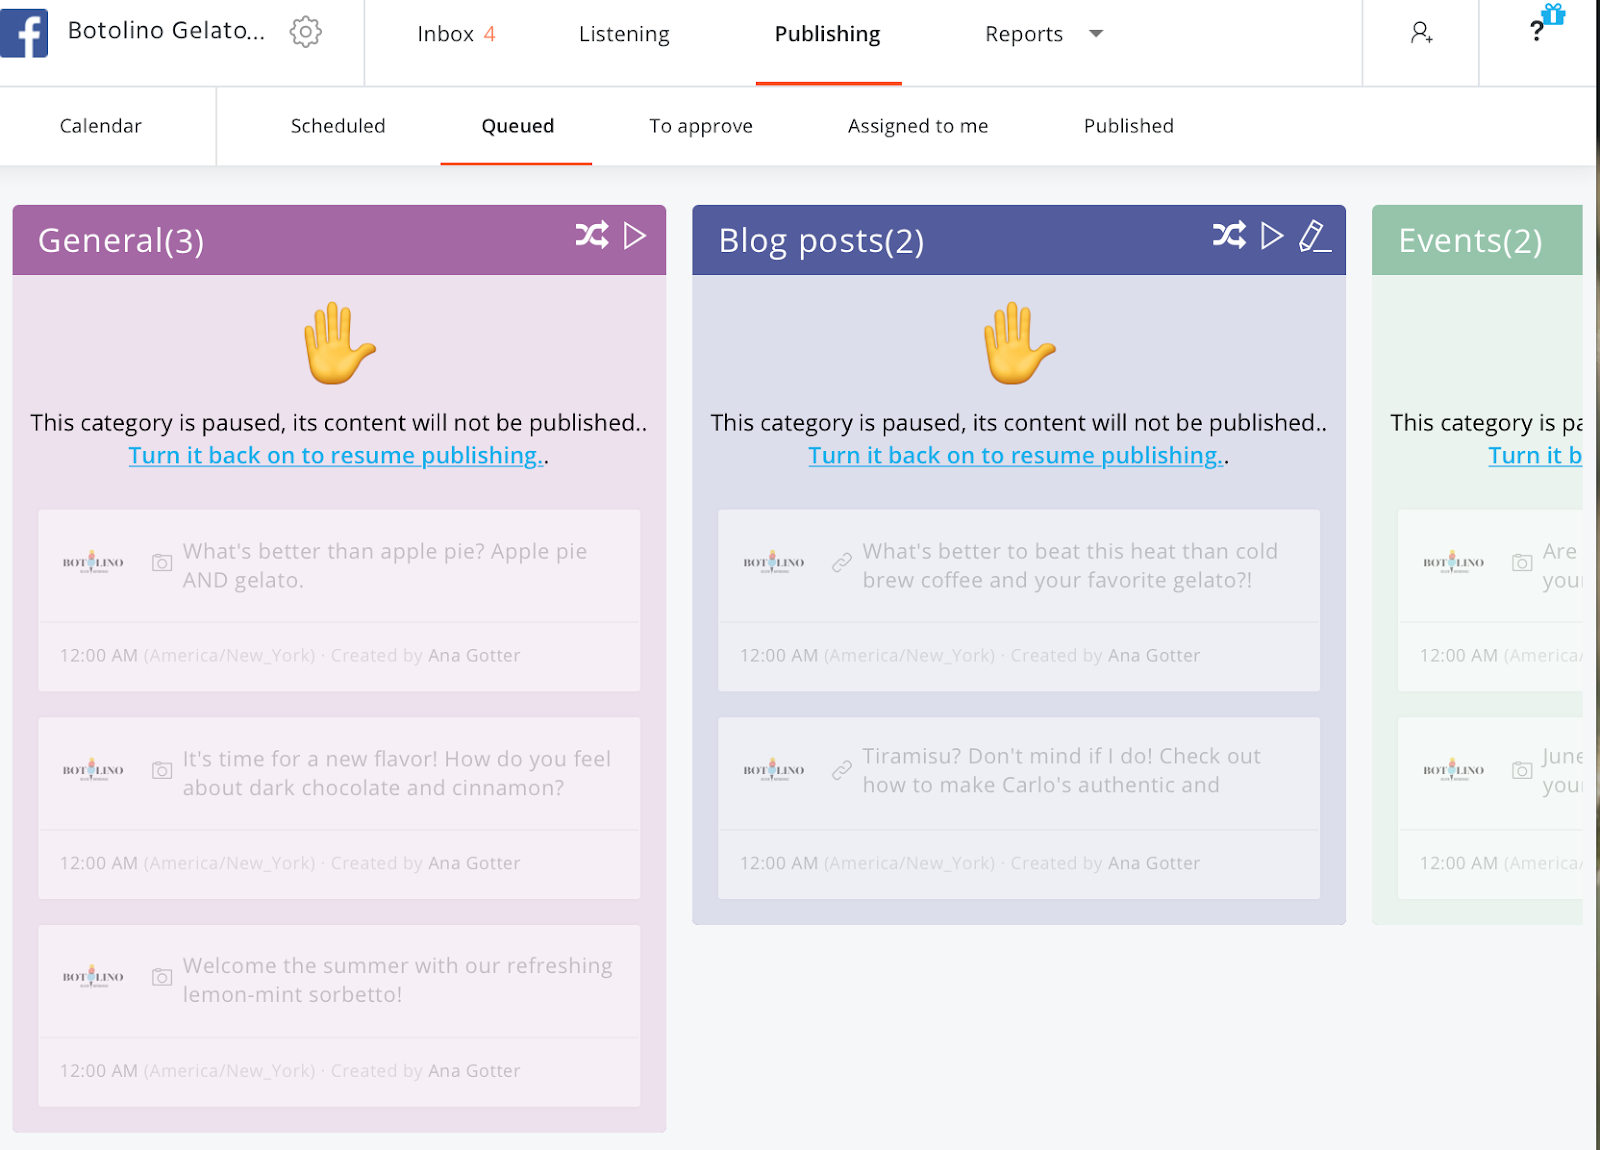This screenshot has width=1600, height=1150.
Task: Expand the Reports dropdown arrow
Action: (x=1096, y=34)
